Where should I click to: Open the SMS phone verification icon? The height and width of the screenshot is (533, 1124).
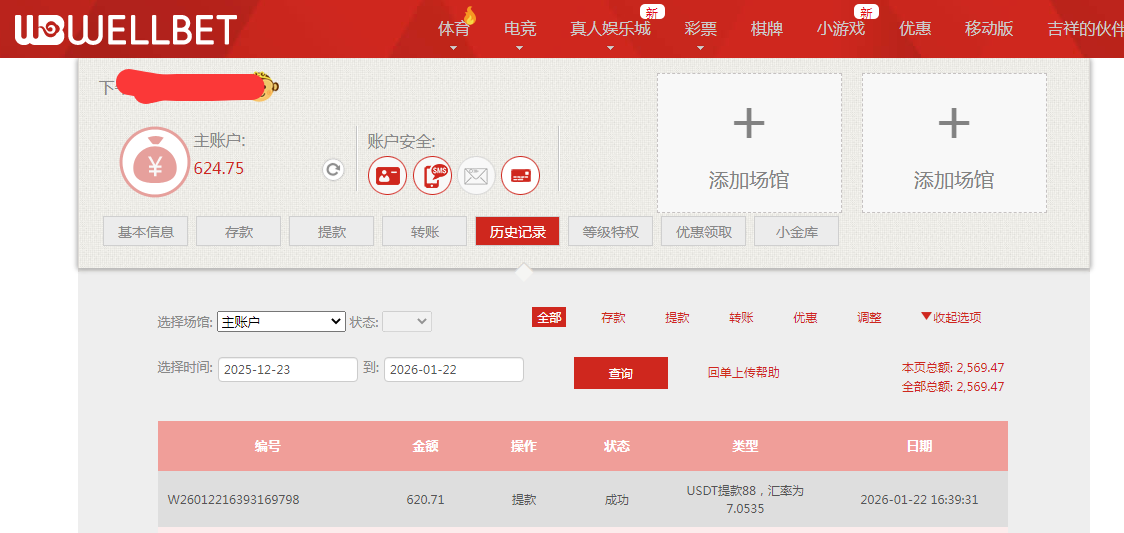point(432,176)
